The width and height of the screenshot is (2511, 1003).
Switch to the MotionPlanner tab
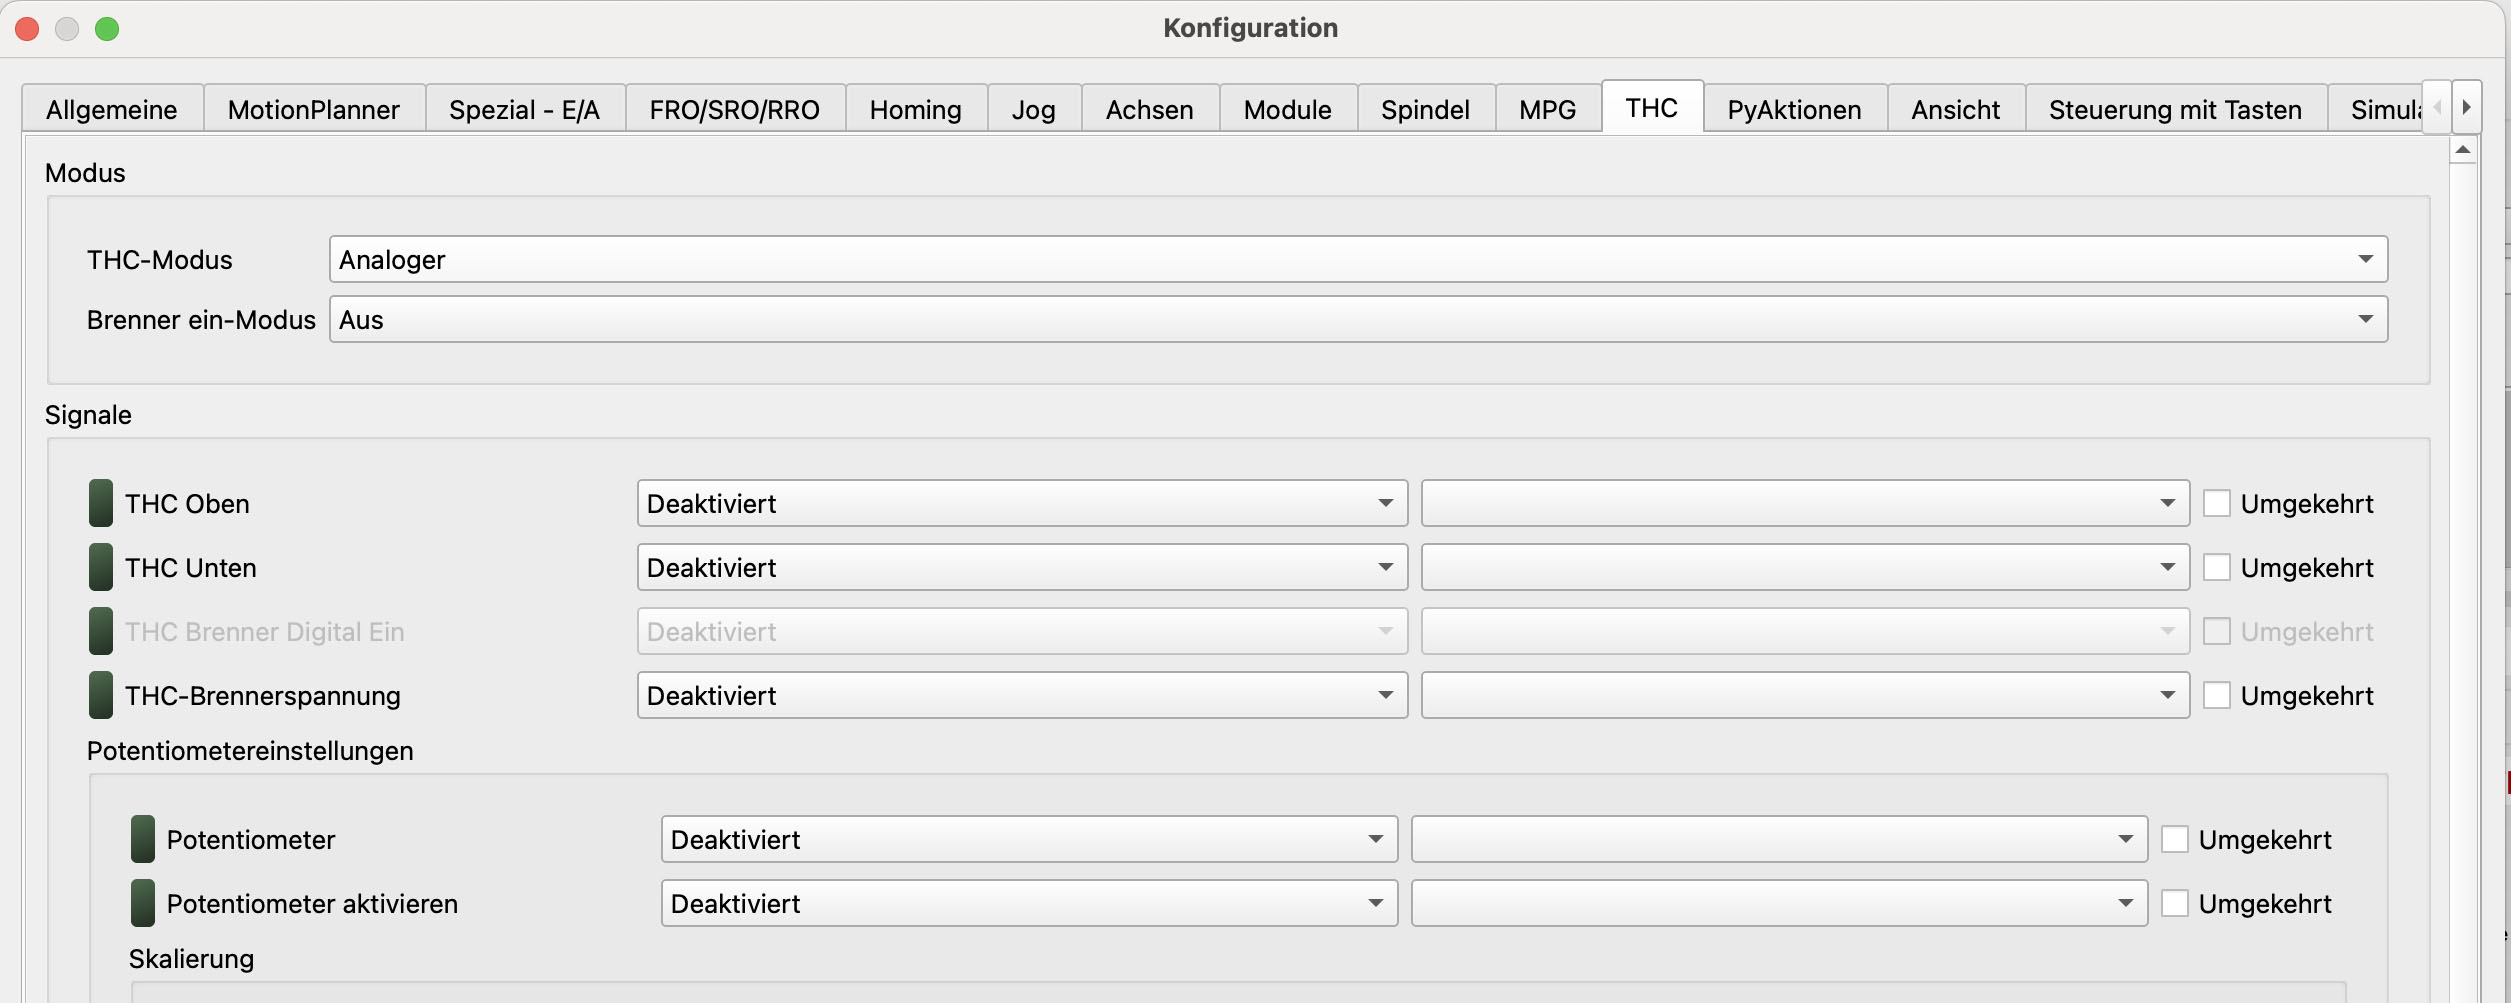313,109
